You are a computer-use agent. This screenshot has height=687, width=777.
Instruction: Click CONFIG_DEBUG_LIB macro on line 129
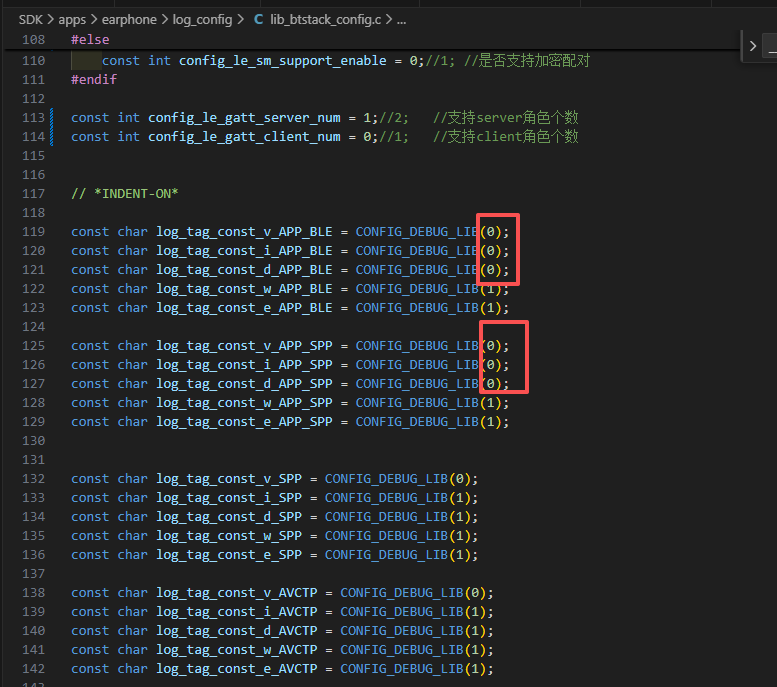[x=417, y=422]
